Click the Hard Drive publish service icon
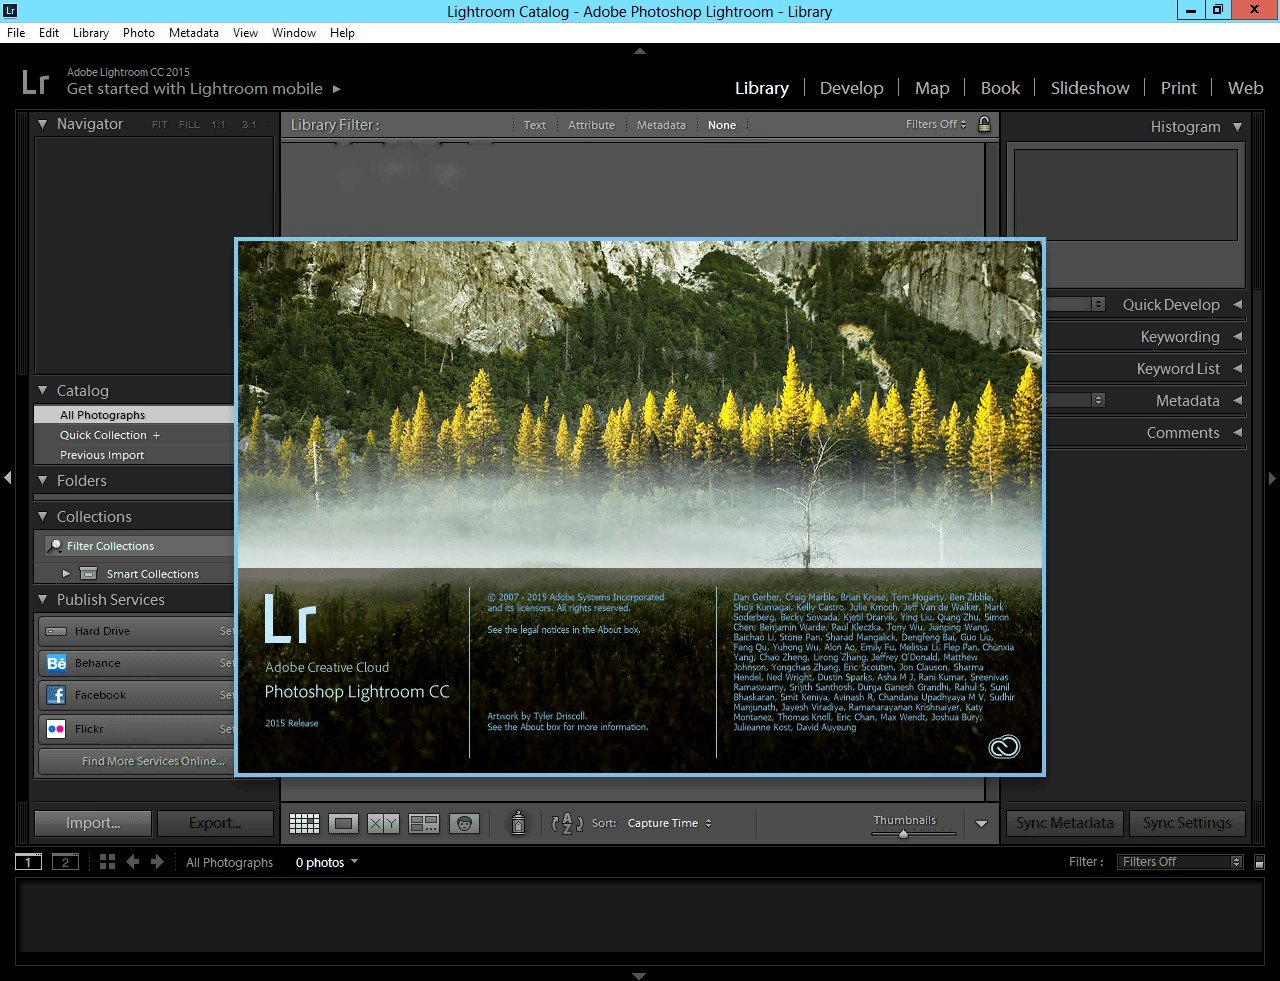The width and height of the screenshot is (1280, 981). (57, 631)
